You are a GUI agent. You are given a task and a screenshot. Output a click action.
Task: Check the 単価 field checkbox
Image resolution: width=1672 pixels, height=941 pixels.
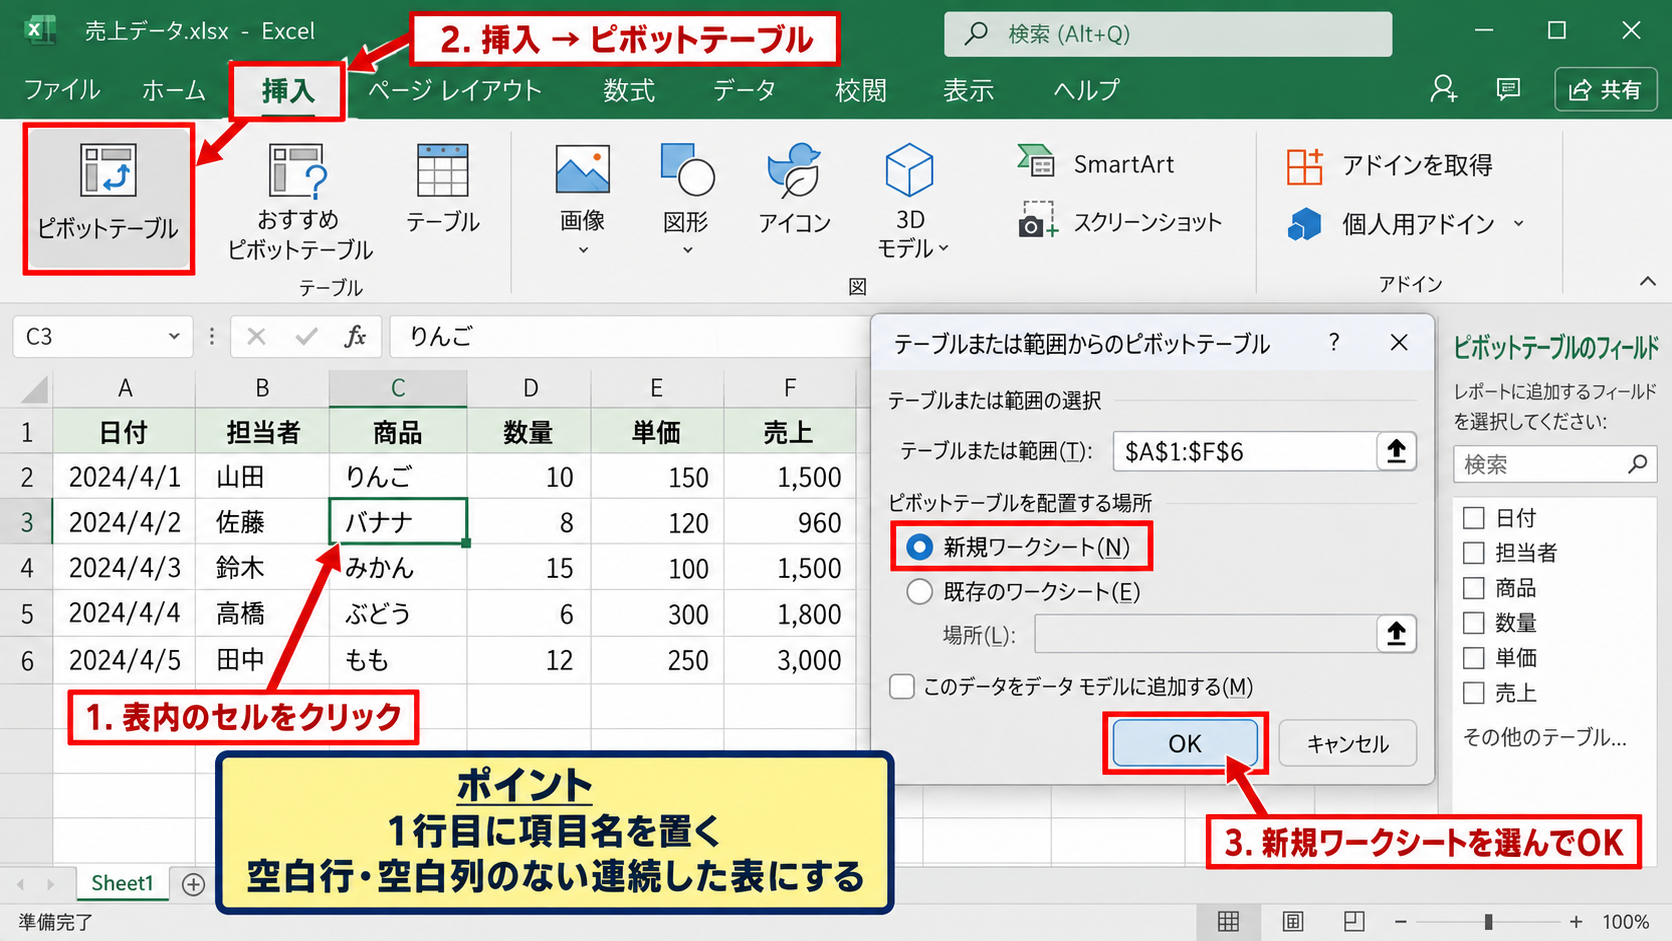coord(1473,658)
